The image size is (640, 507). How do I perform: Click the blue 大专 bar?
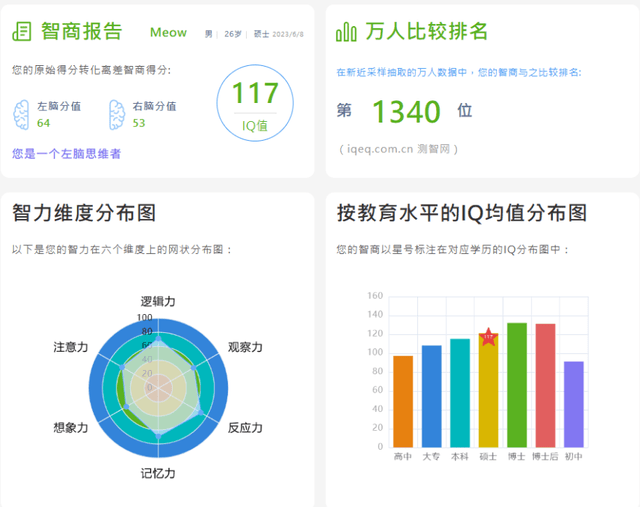click(x=431, y=396)
